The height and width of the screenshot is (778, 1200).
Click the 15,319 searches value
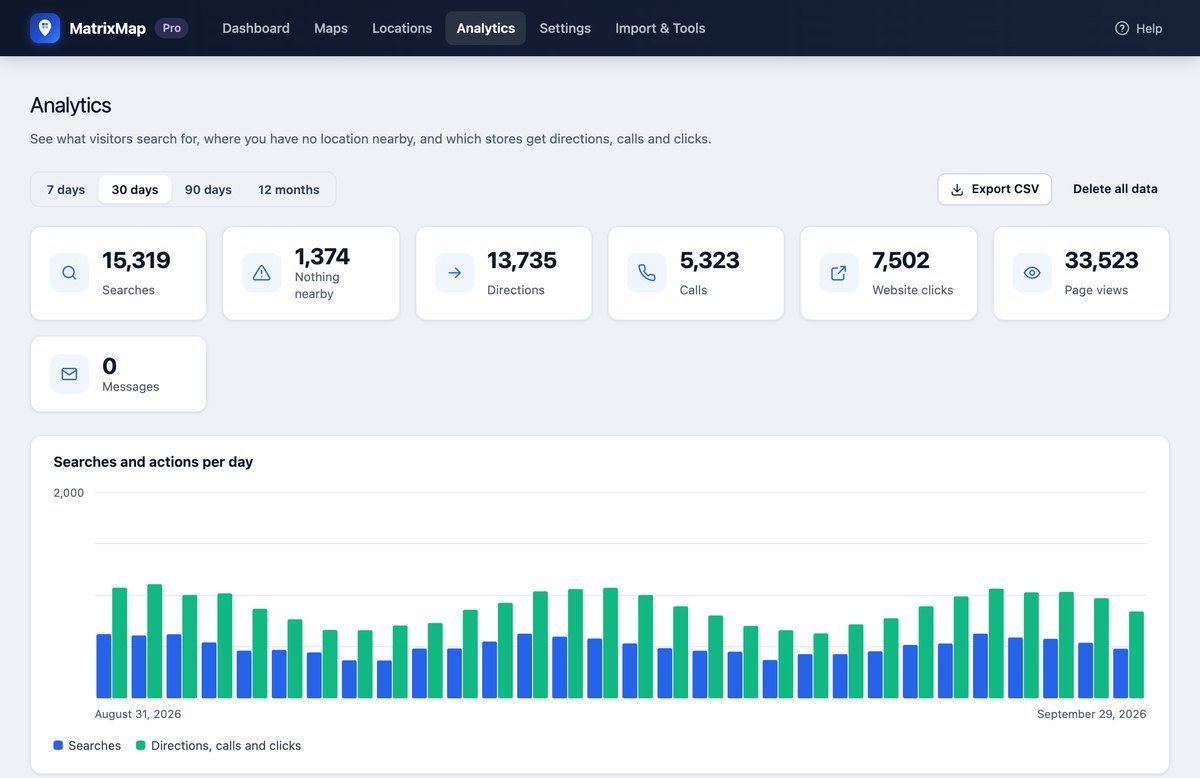coord(136,260)
